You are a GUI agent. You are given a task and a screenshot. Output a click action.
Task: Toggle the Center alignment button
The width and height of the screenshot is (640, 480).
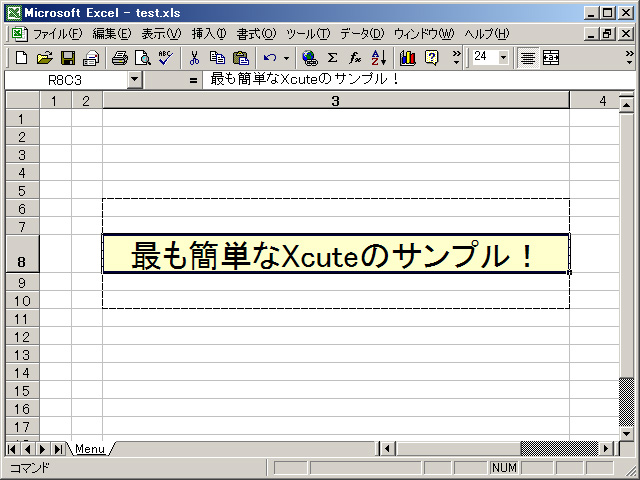tap(527, 58)
